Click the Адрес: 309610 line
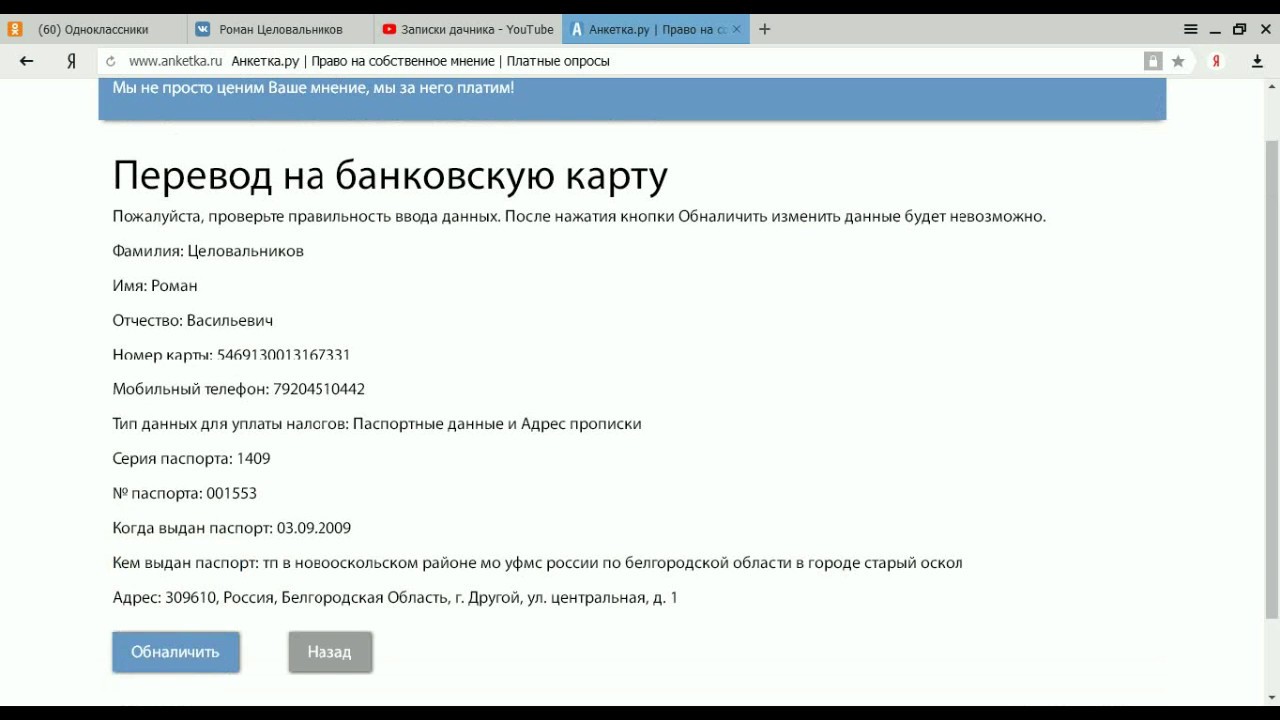This screenshot has width=1280, height=720. pos(395,598)
